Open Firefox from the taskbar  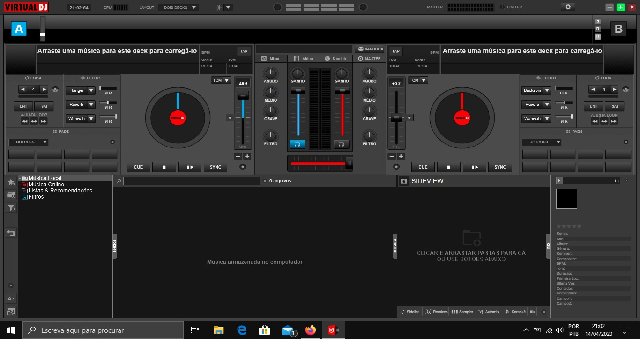click(310, 330)
